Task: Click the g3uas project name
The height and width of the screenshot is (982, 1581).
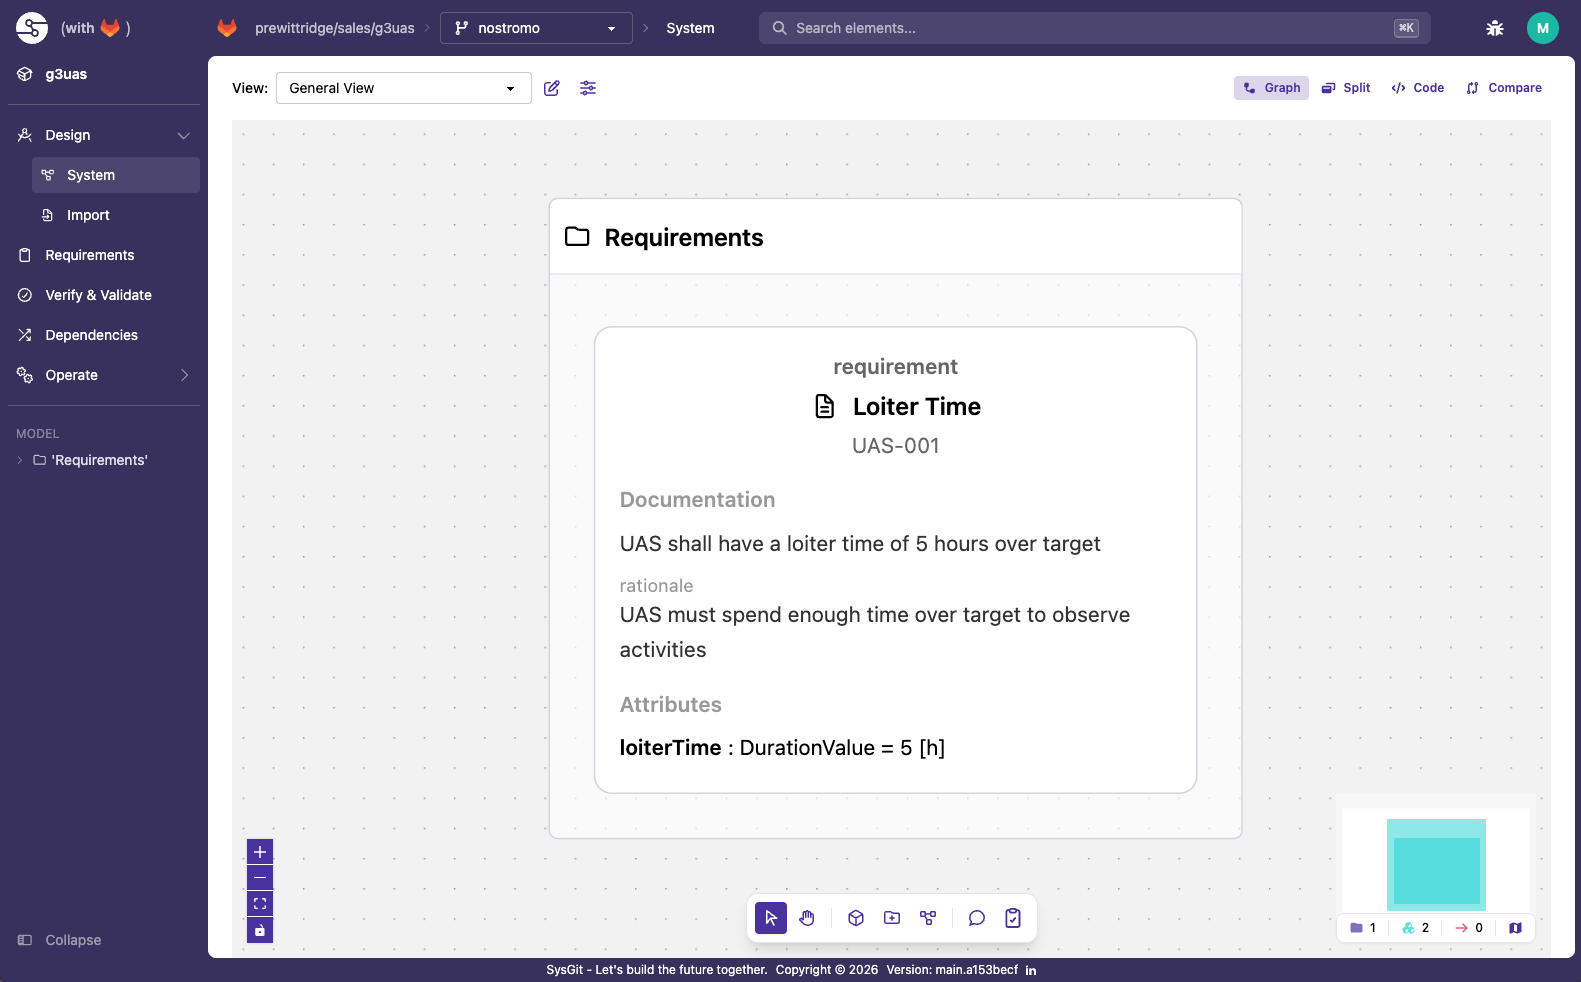Action: click(66, 74)
